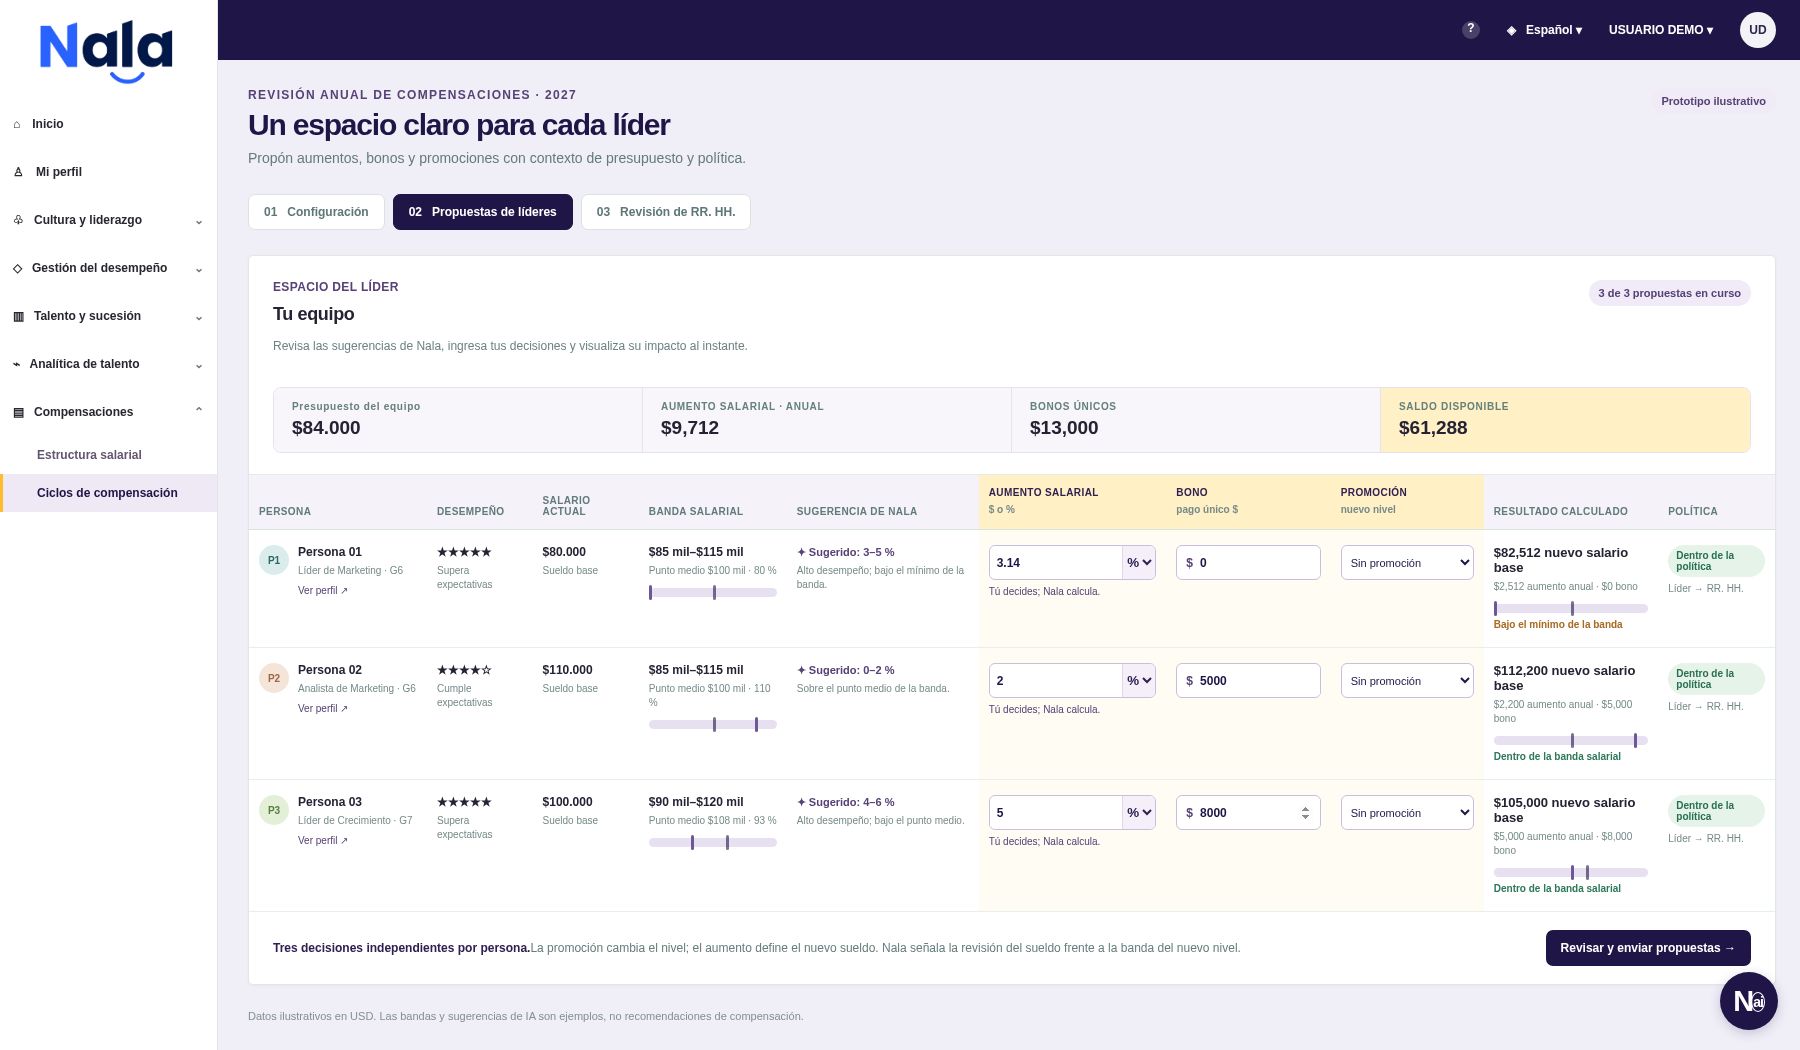The image size is (1800, 1050).
Task: Click the UD user avatar
Action: click(x=1757, y=30)
